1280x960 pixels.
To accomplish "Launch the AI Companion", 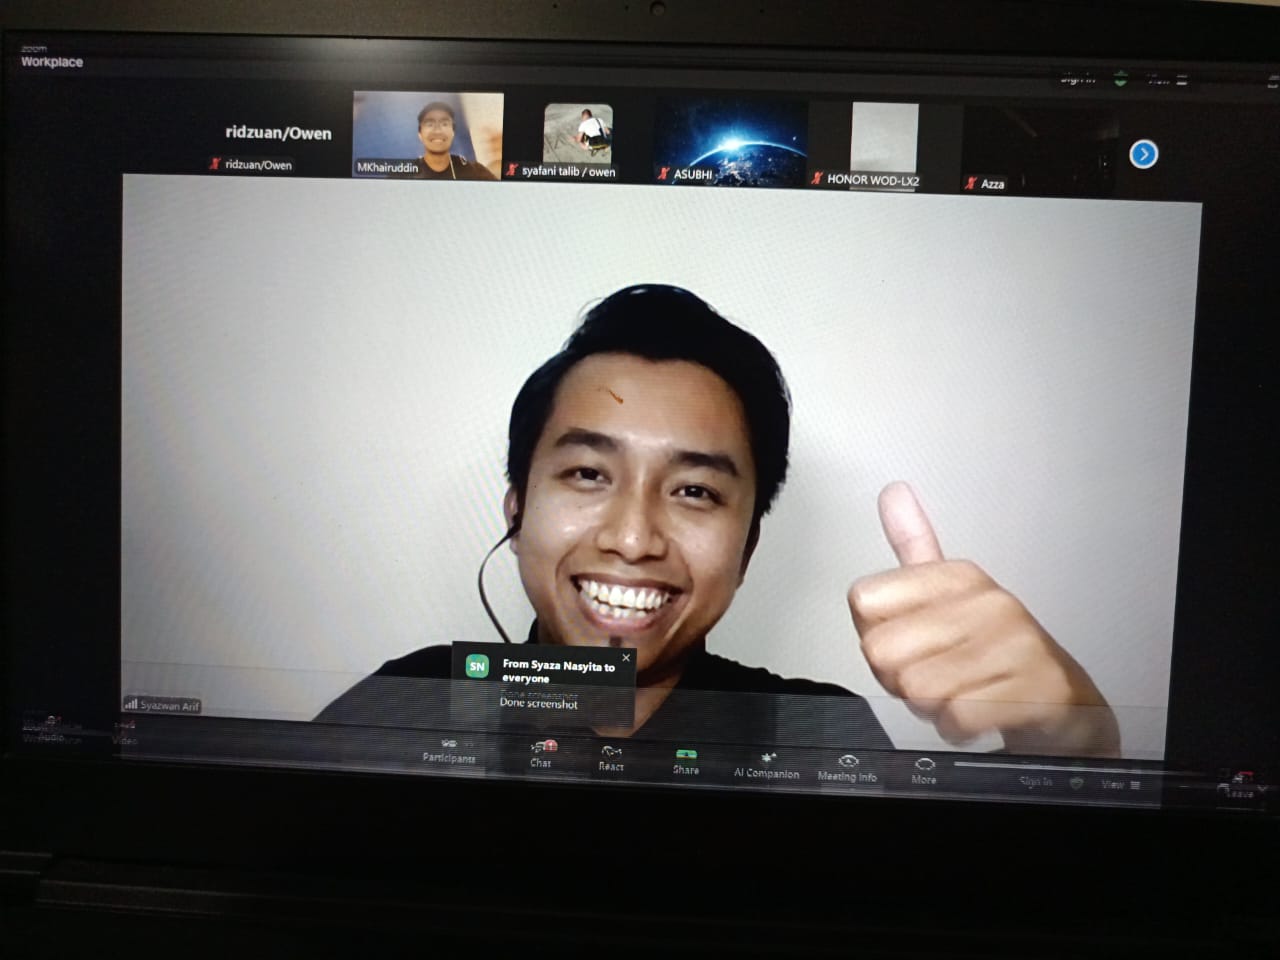I will pyautogui.click(x=766, y=763).
